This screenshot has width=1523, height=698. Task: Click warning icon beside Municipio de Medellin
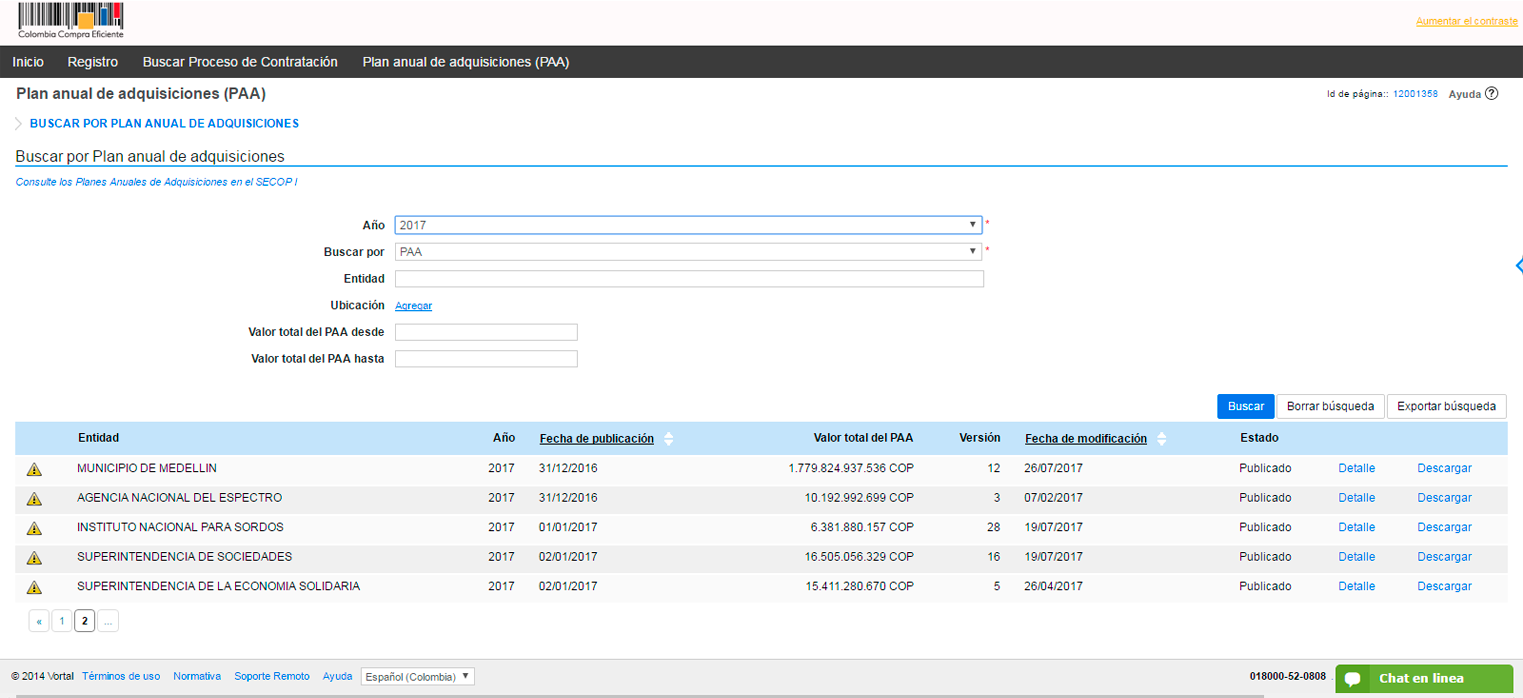pos(34,469)
